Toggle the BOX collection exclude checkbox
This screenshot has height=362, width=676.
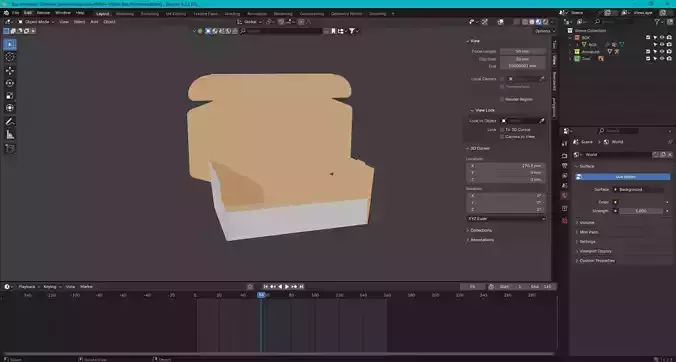pyautogui.click(x=648, y=37)
